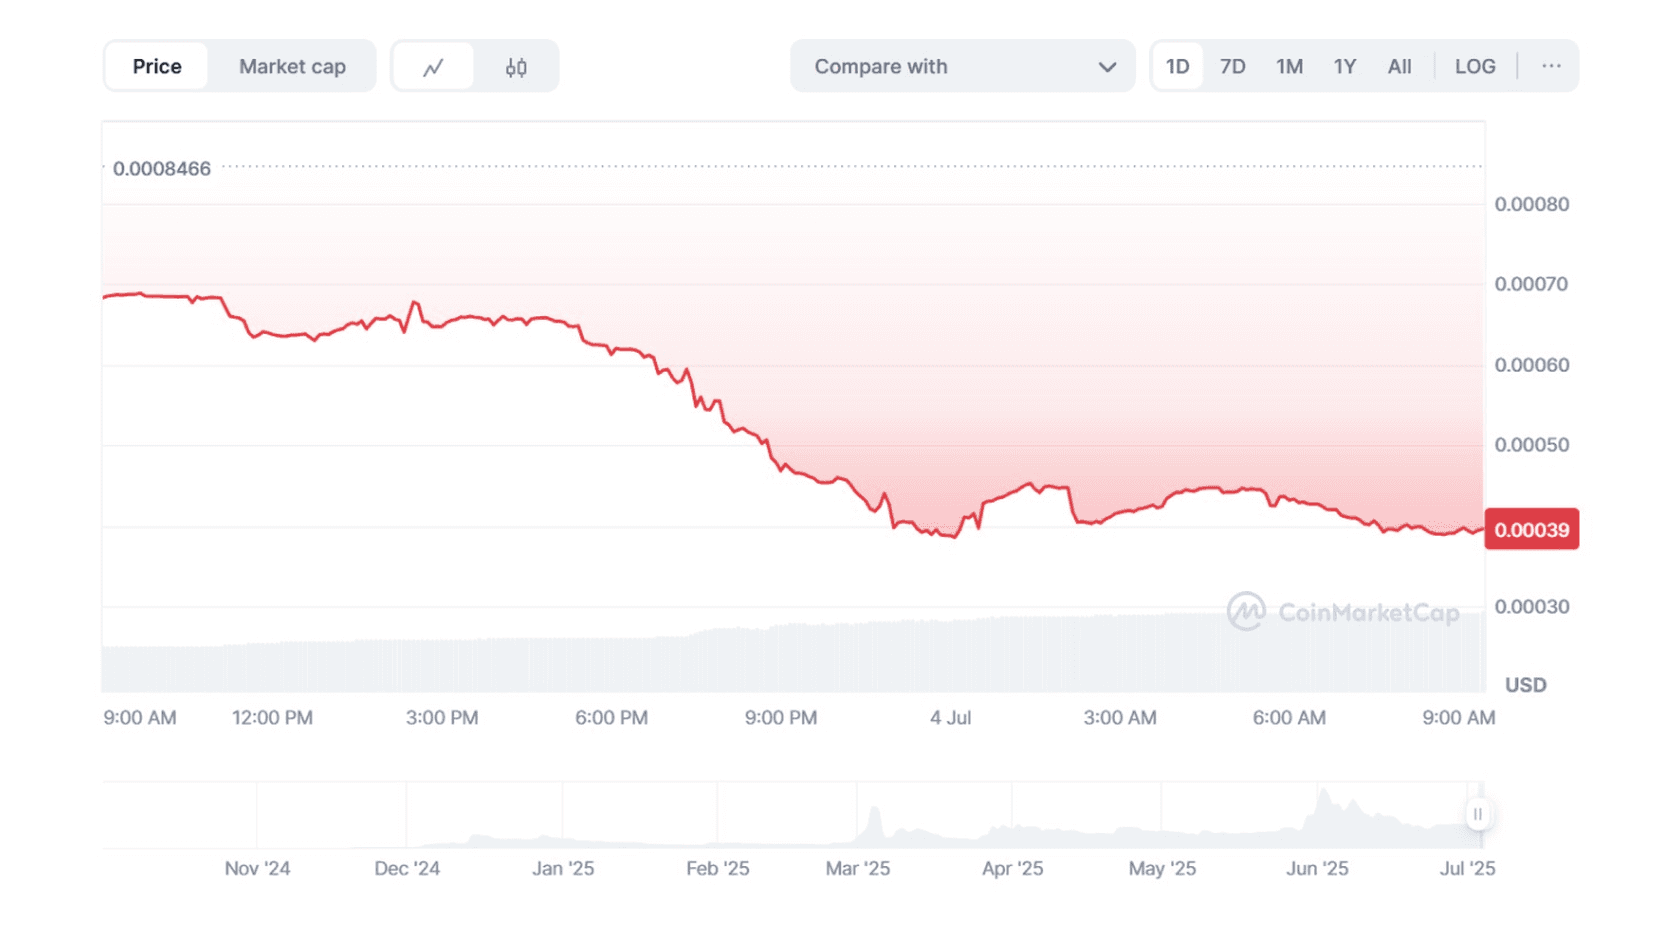Select the Market cap tab
Screen dimensions: 1680x944
pos(292,67)
